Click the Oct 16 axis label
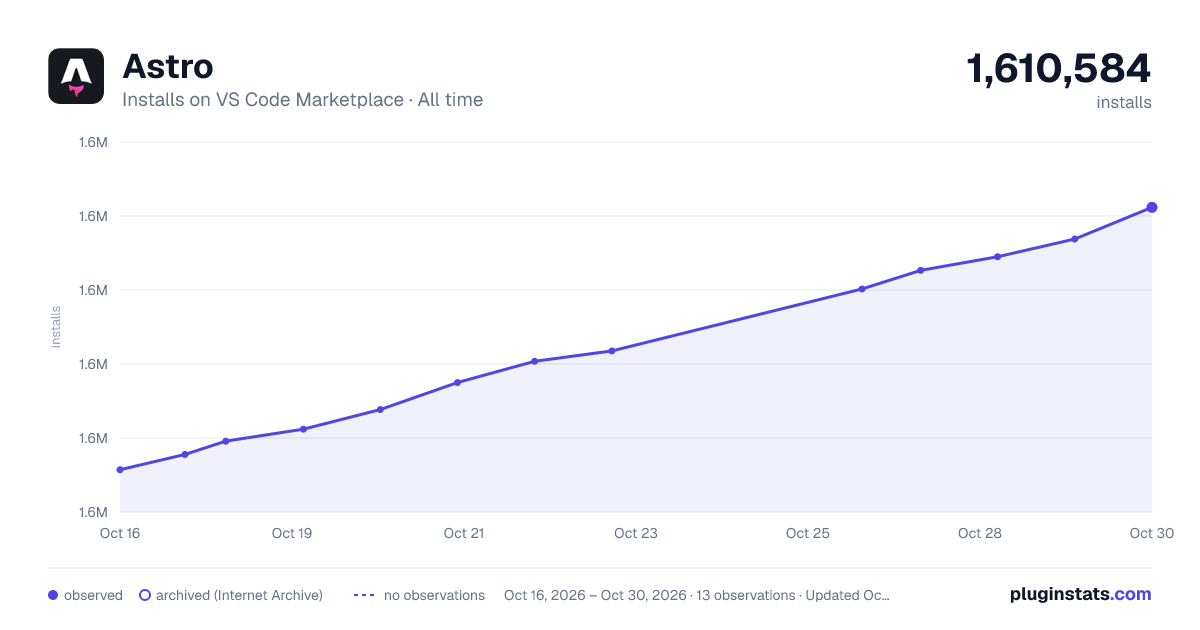Screen dimensions: 1200x630 (x=120, y=533)
